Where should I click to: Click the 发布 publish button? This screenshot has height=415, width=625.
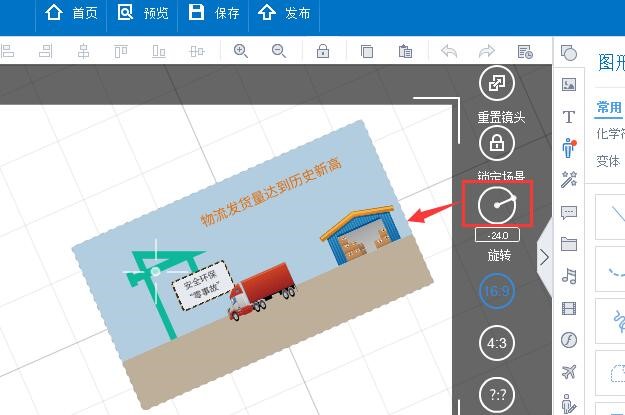(x=285, y=14)
